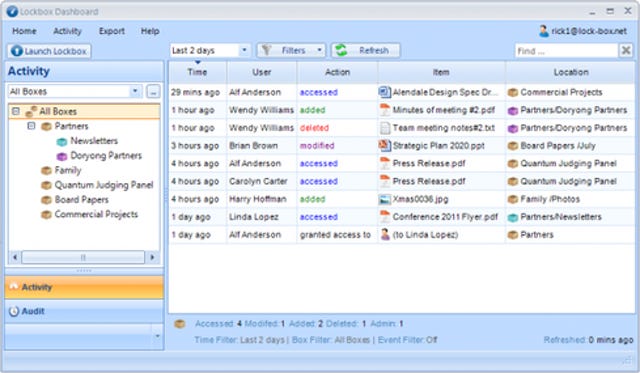
Task: Collapse the Partners tree node
Action: tap(31, 126)
